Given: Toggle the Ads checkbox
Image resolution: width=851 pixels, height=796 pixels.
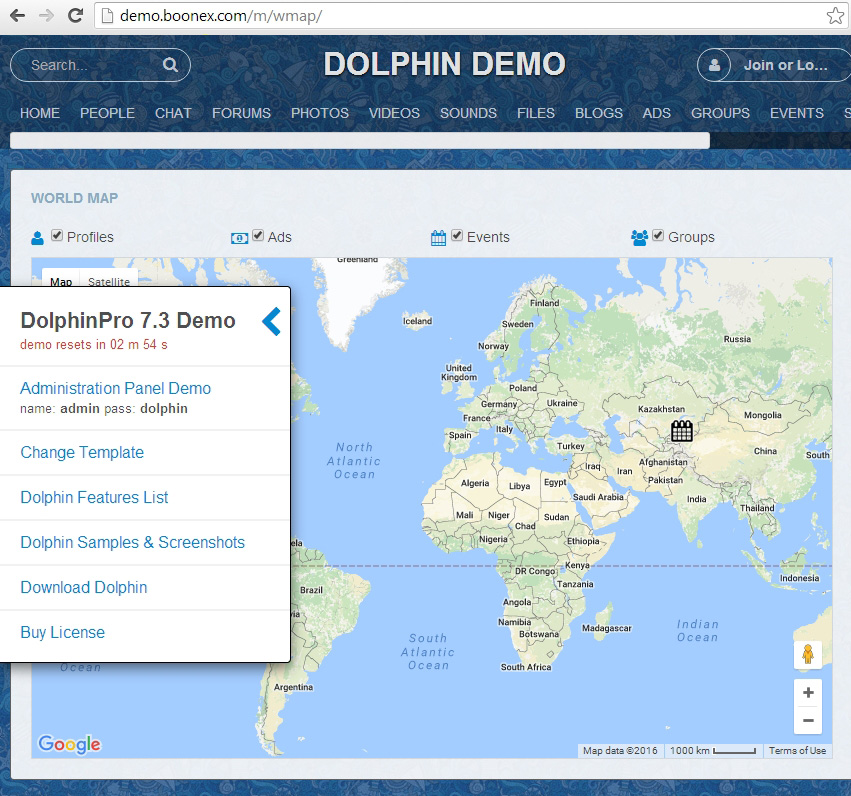Looking at the screenshot, I should 258,236.
